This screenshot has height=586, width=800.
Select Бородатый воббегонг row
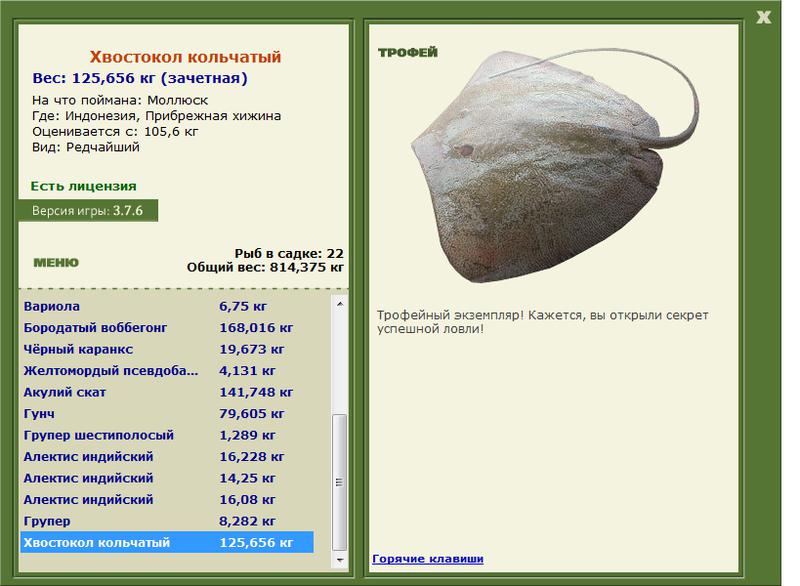coord(167,328)
